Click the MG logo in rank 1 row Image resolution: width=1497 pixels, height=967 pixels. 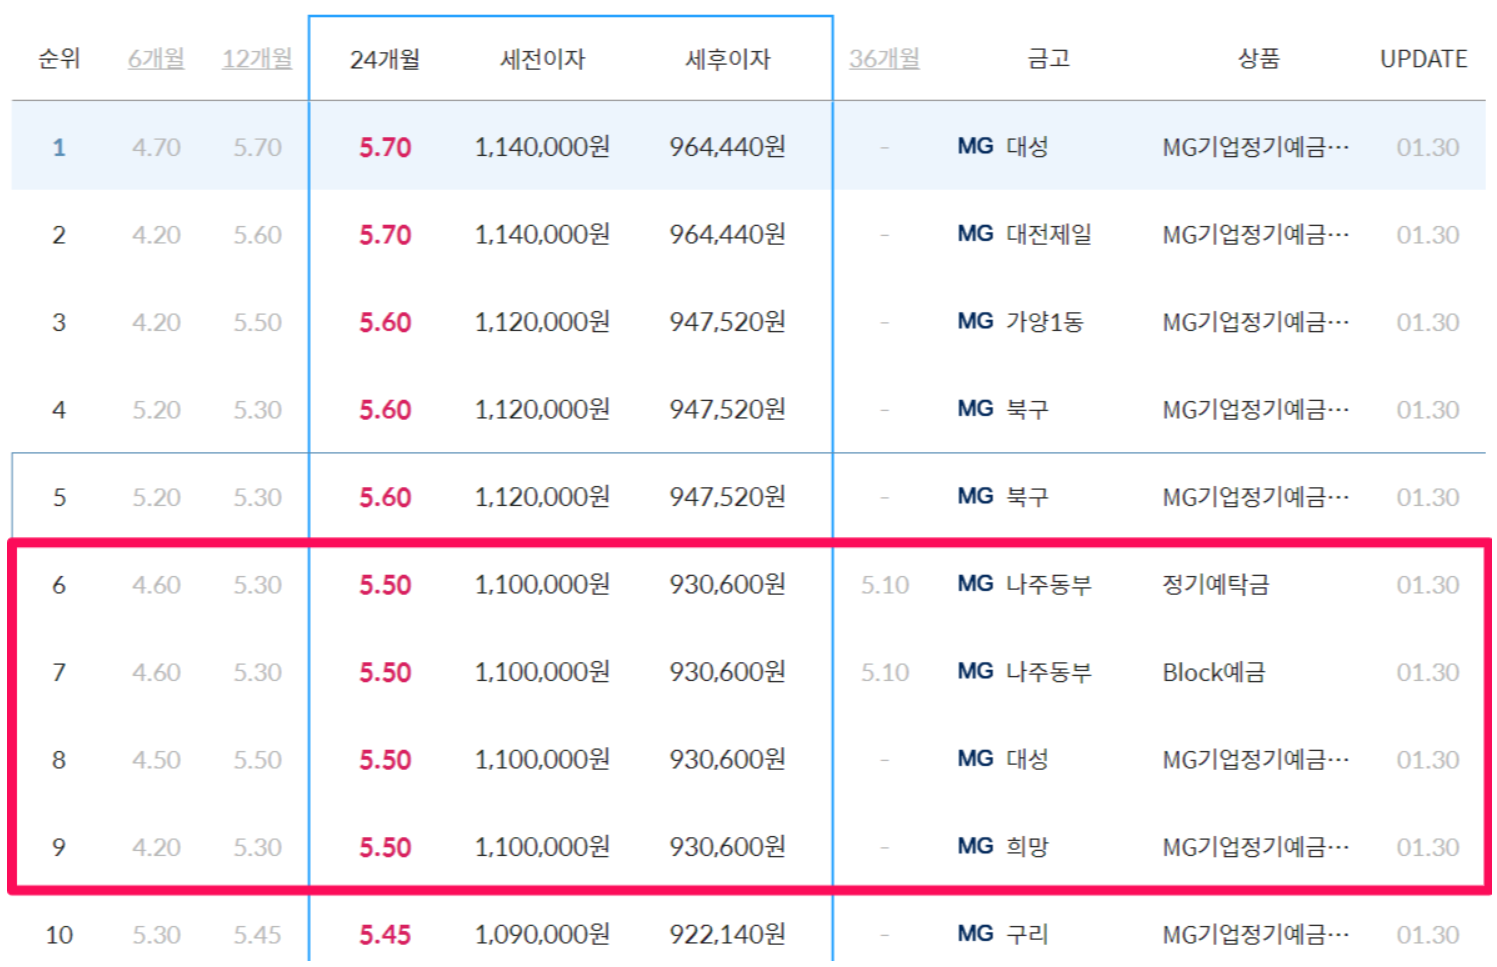(975, 147)
